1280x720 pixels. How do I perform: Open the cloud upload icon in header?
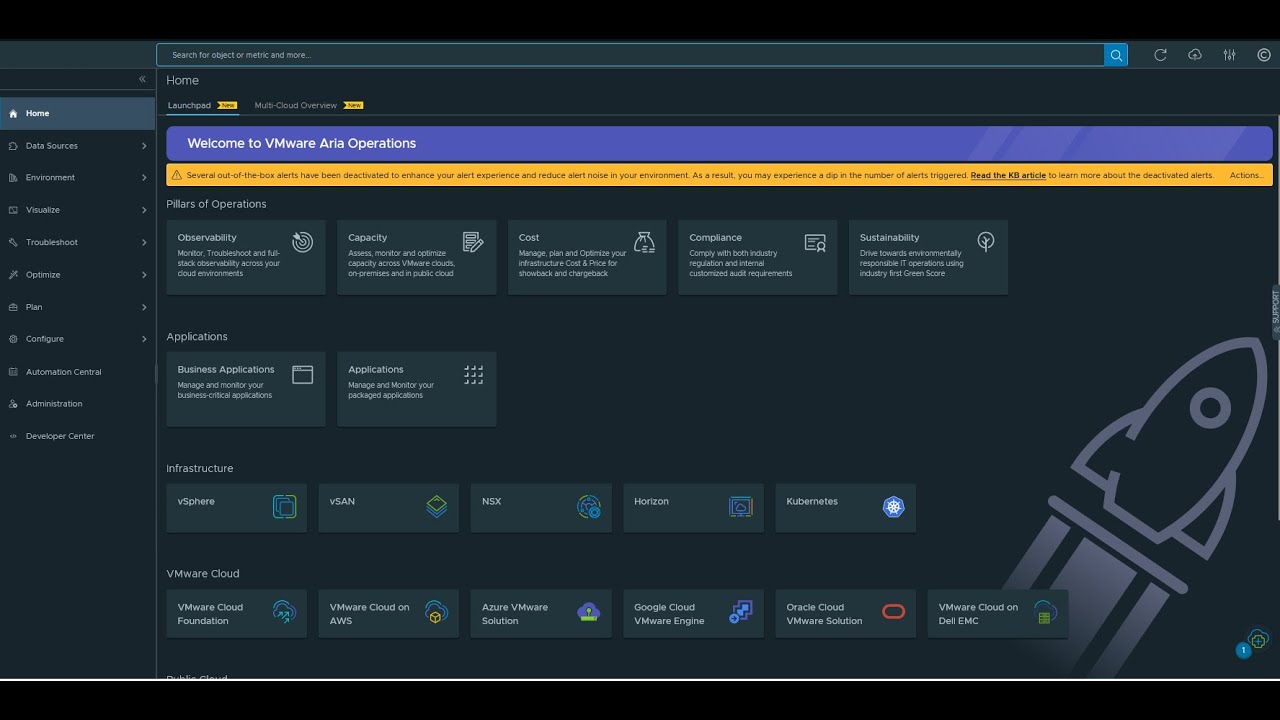[1195, 55]
